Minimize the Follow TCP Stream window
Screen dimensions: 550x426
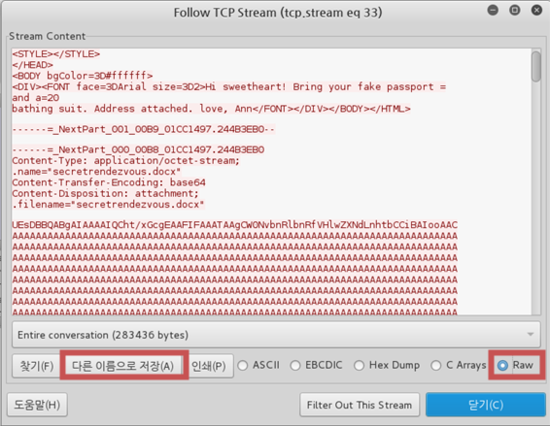coord(493,10)
